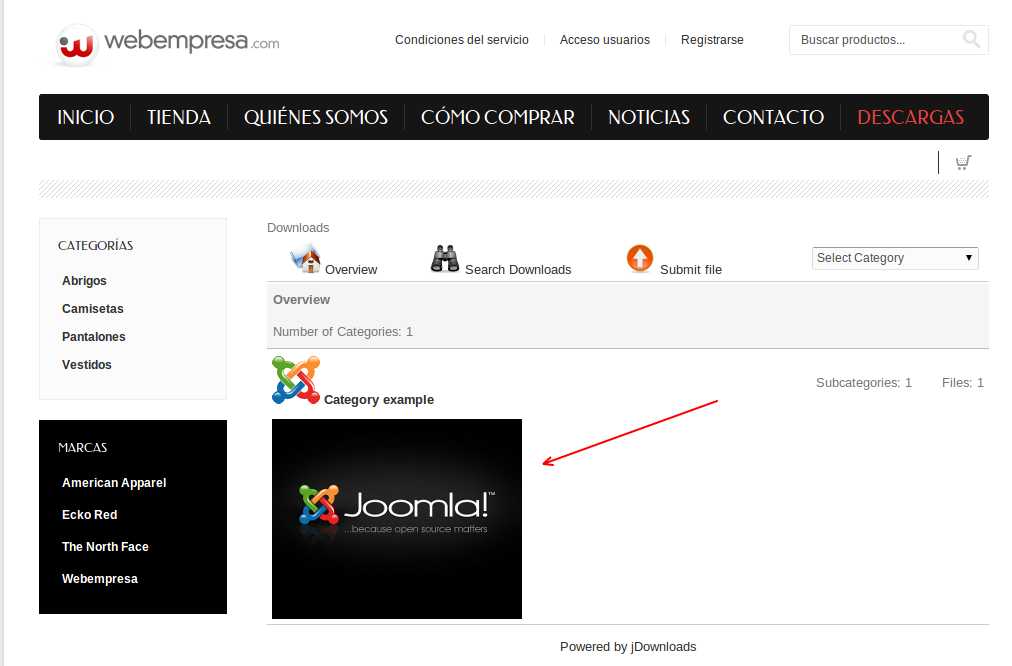Open INICIO in main menu
This screenshot has height=666, width=1012.
[x=85, y=117]
